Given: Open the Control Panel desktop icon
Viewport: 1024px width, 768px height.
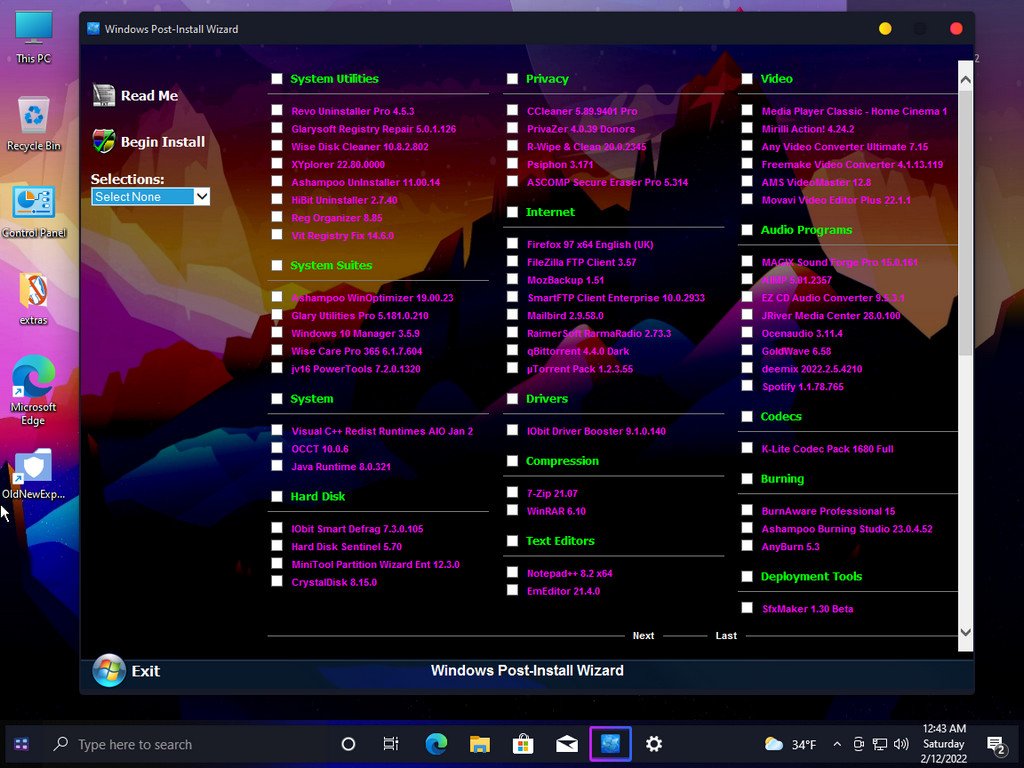Looking at the screenshot, I should pos(33,212).
